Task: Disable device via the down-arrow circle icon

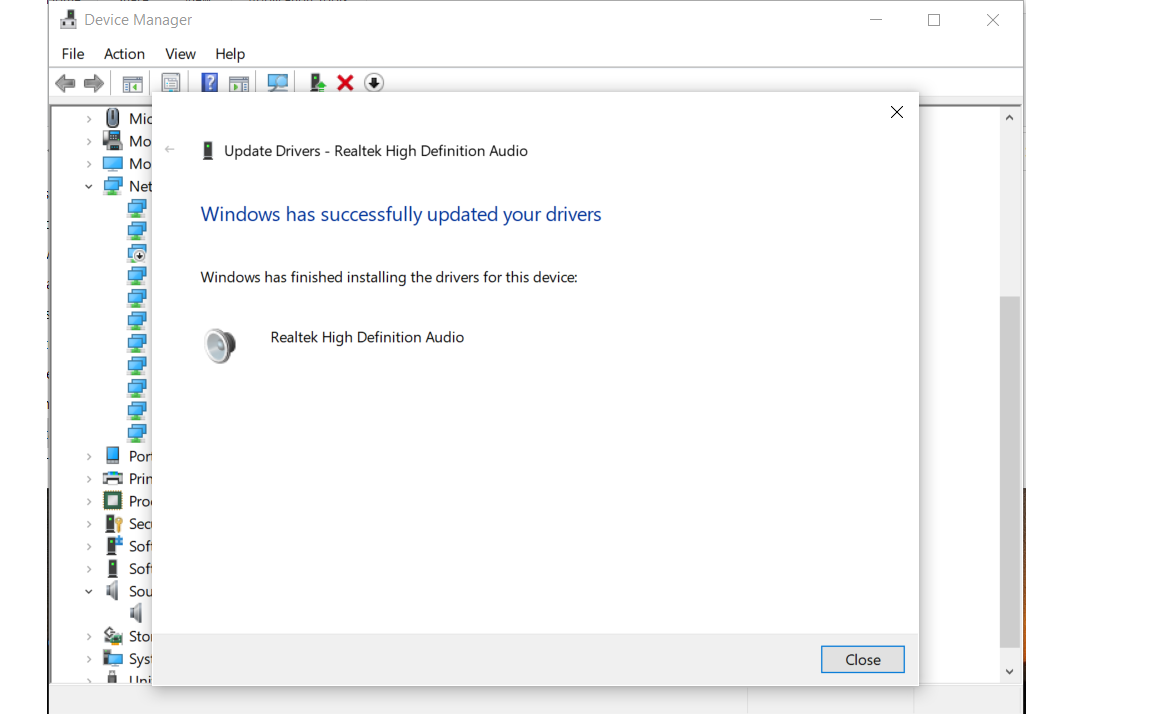Action: pos(374,83)
